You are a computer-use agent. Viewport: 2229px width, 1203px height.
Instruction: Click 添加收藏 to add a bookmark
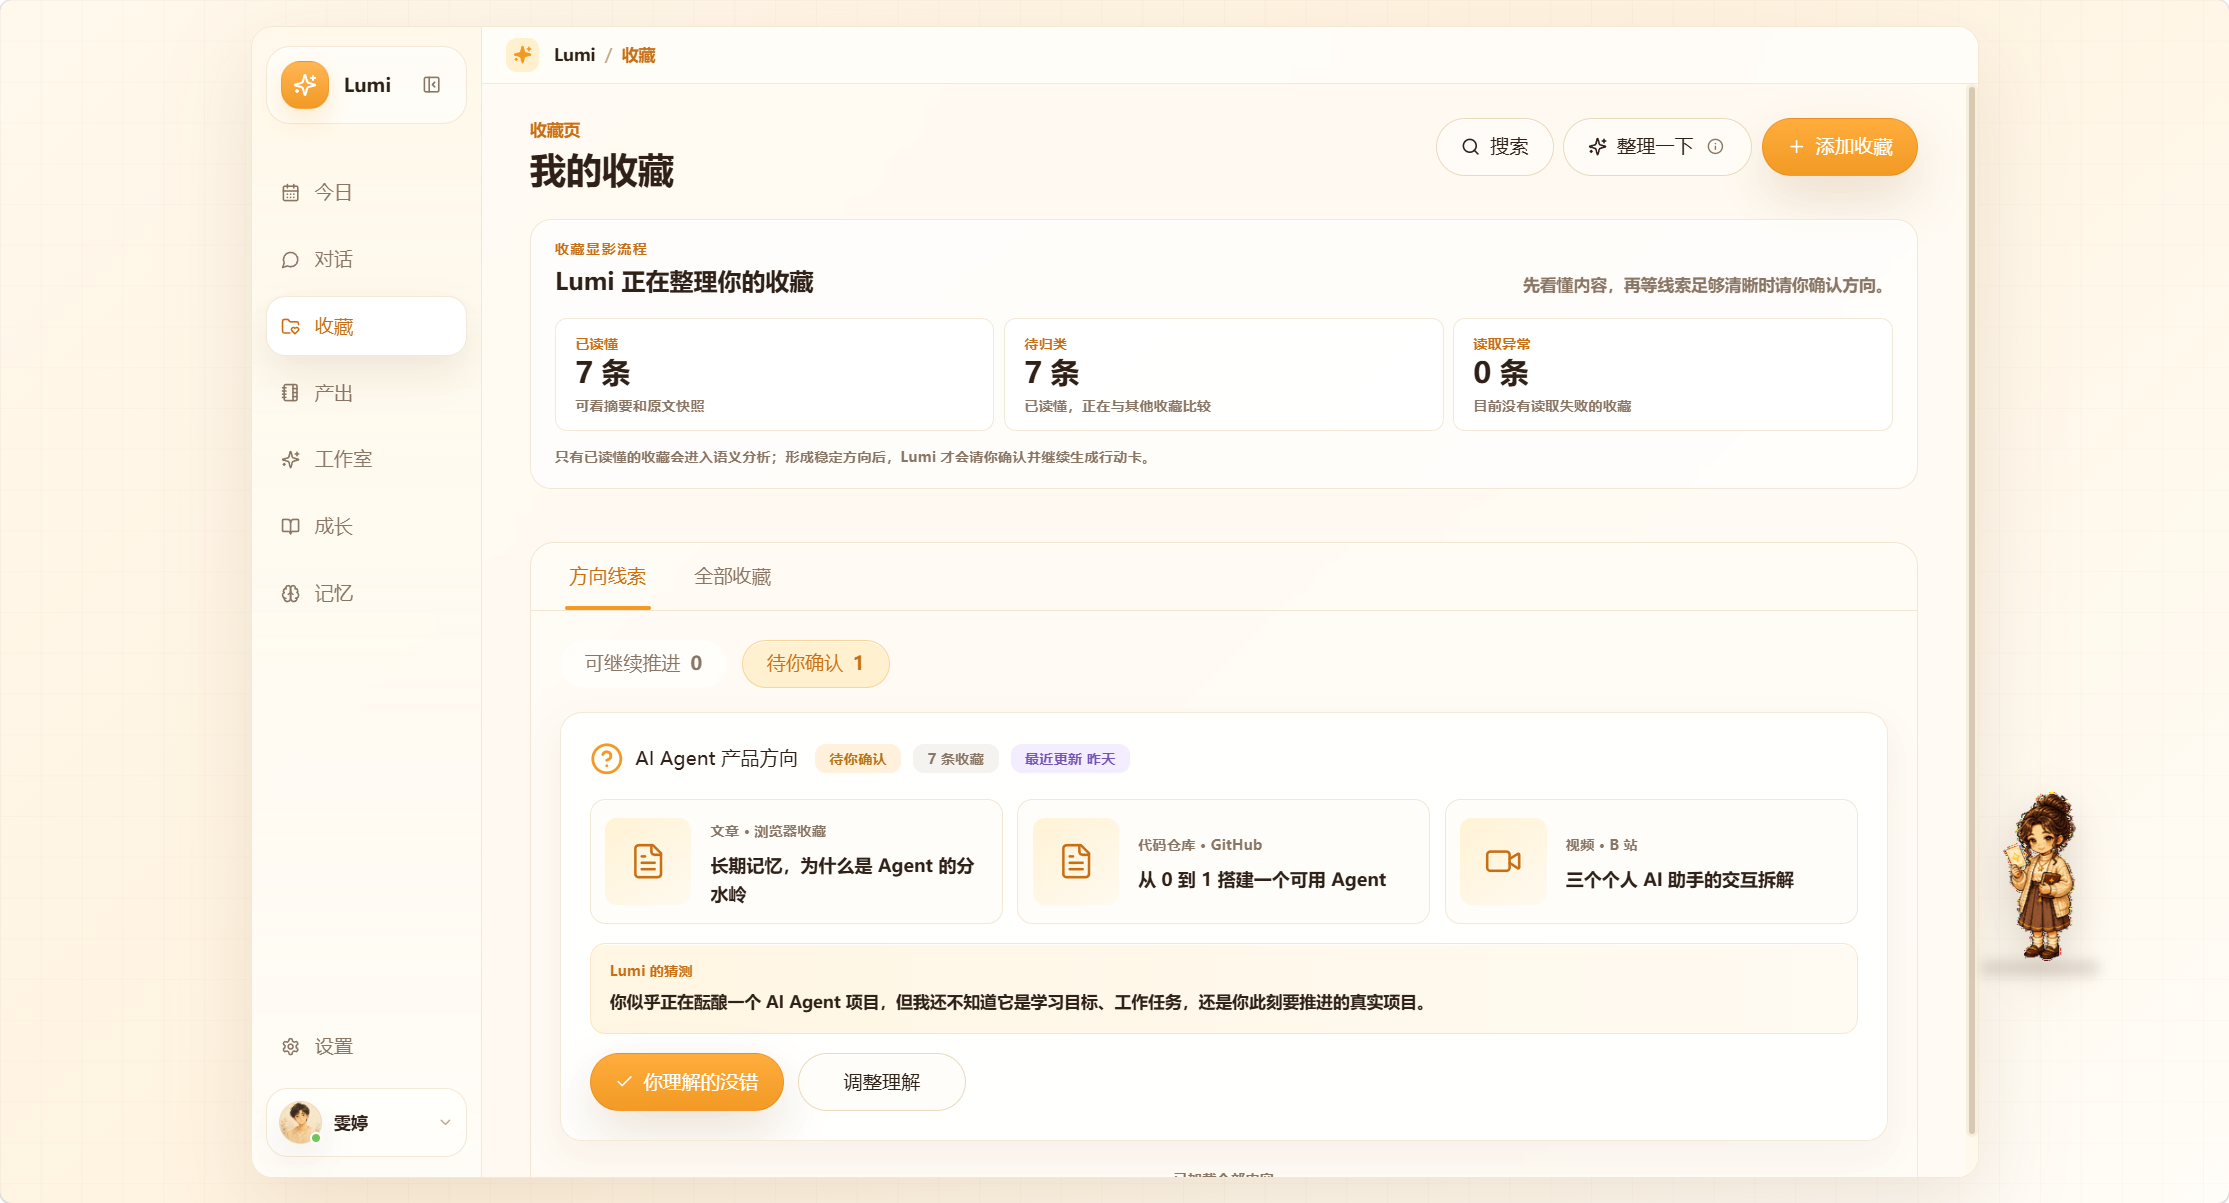[1840, 147]
